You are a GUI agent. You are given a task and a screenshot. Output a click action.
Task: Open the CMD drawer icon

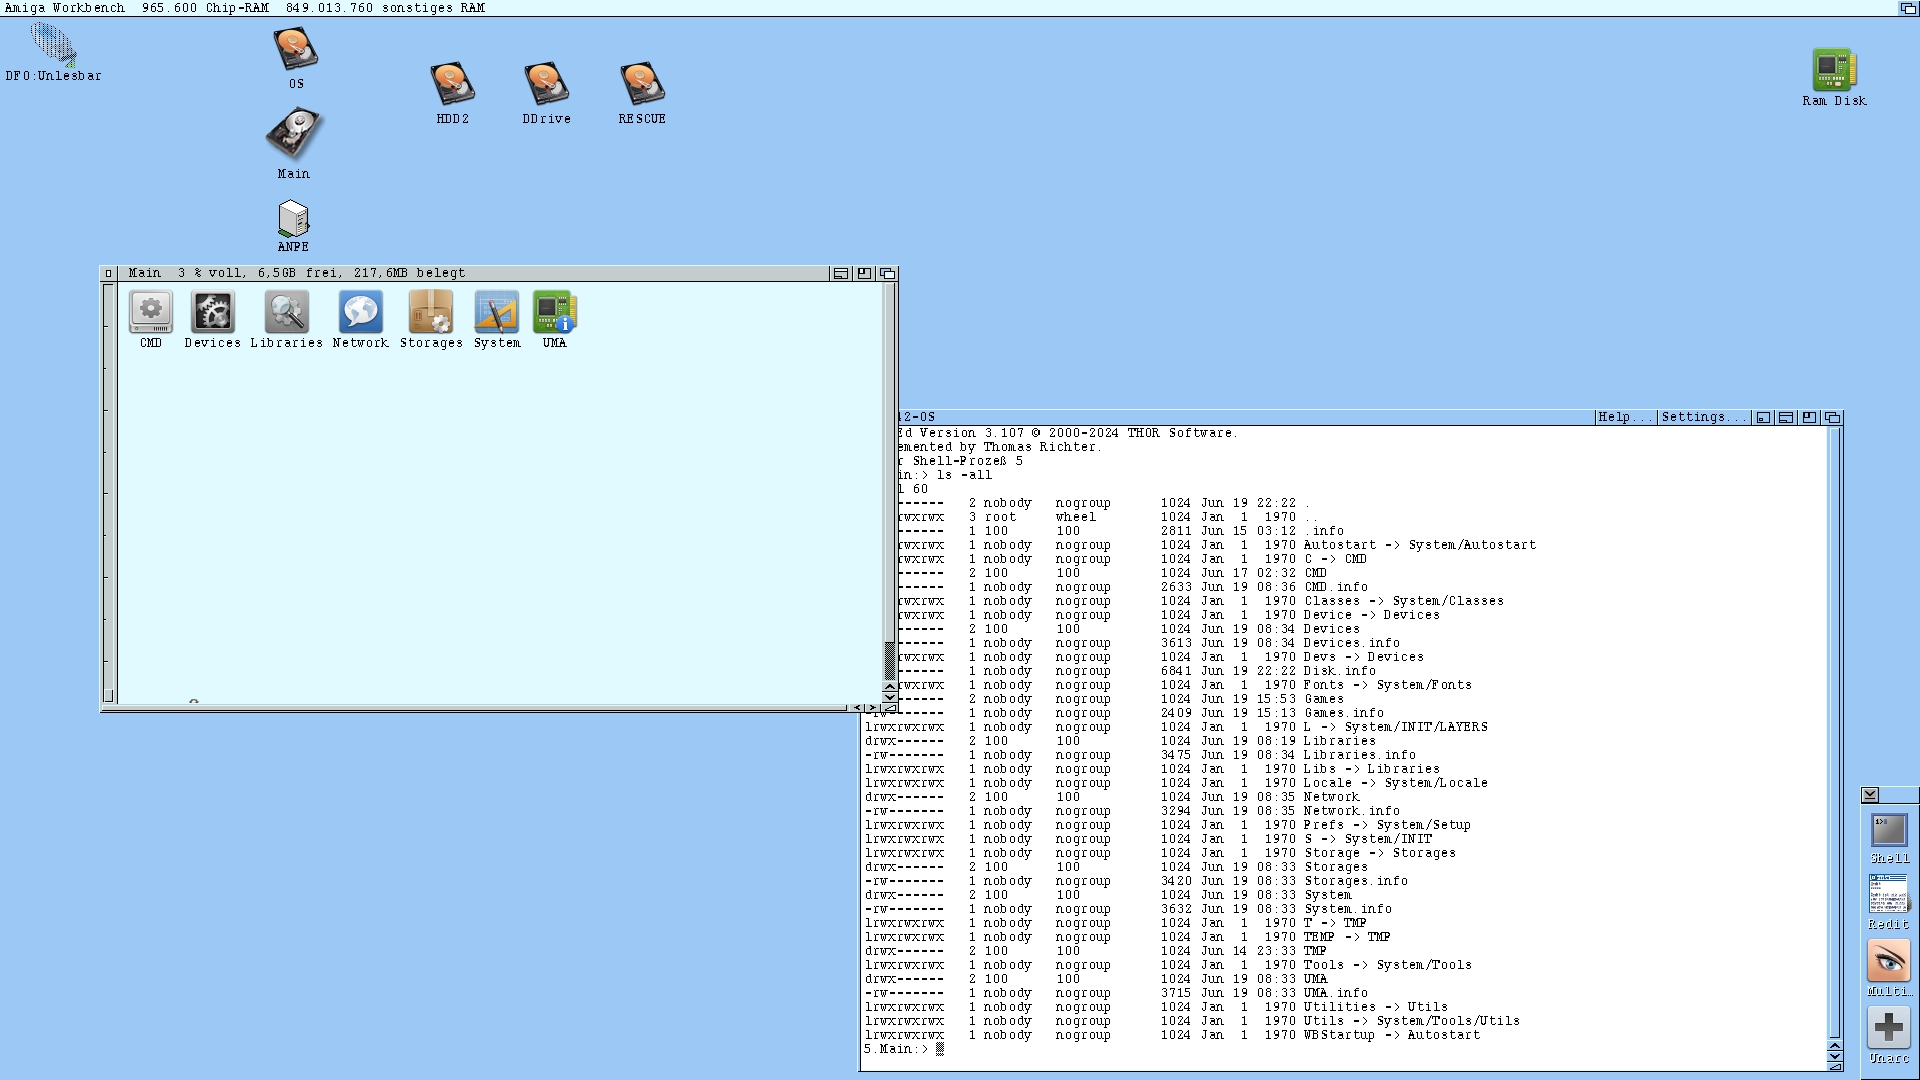pyautogui.click(x=151, y=313)
